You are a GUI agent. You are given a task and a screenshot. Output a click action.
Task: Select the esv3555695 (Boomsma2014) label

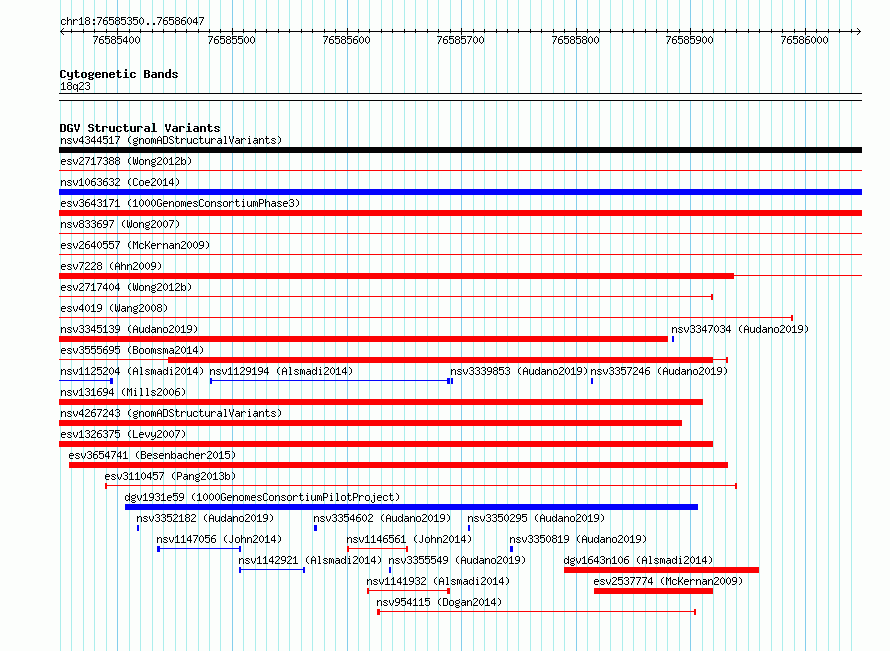(x=132, y=350)
